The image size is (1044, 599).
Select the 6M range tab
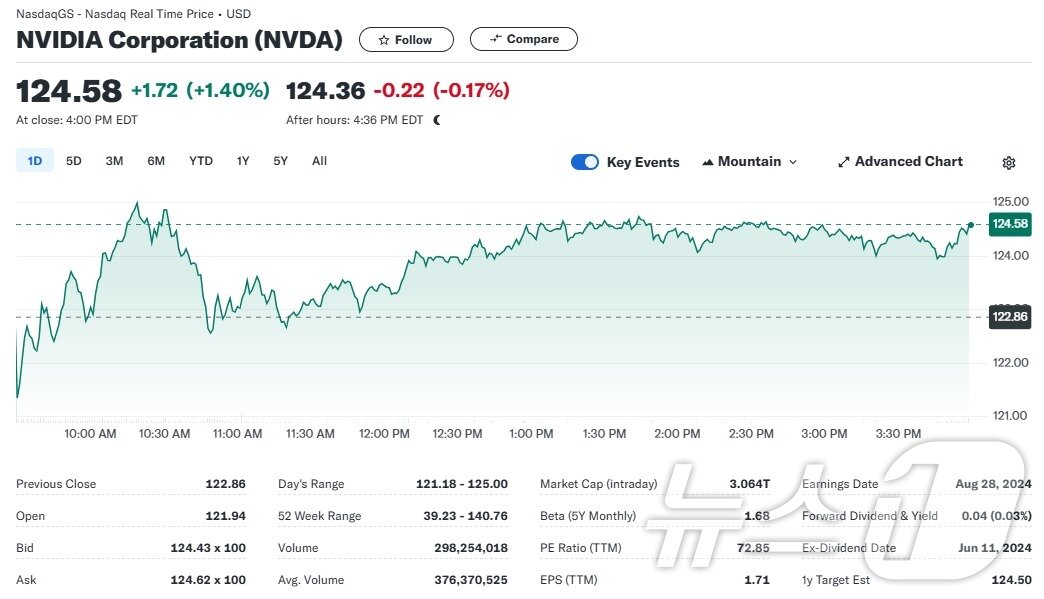point(156,161)
